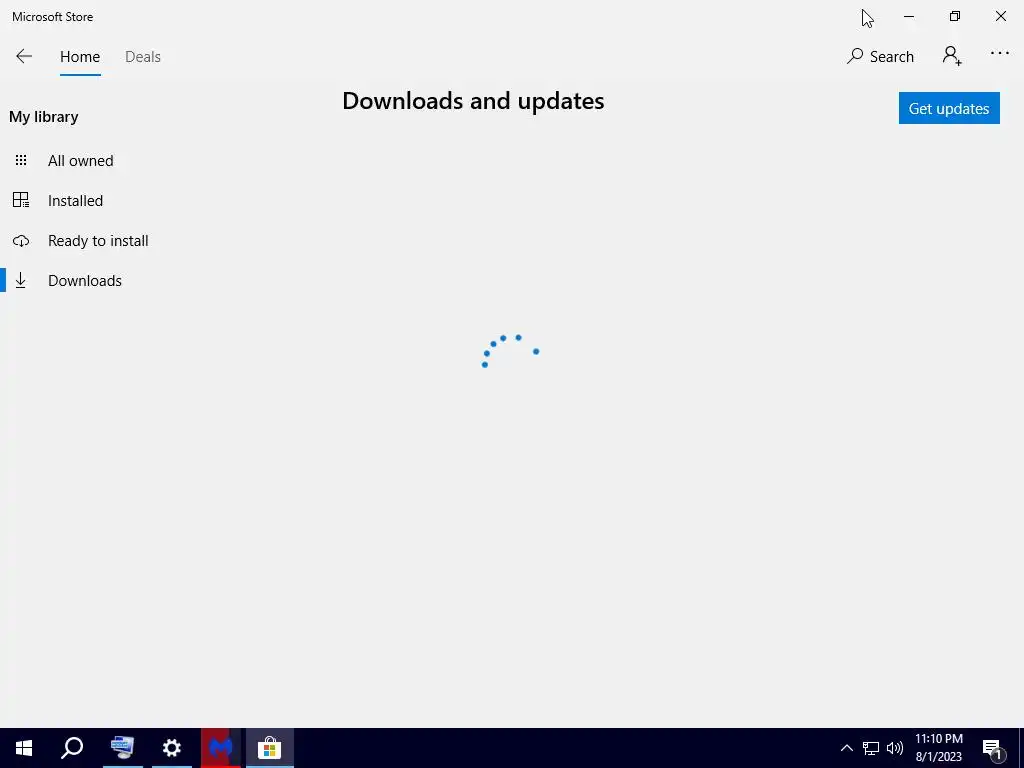Image resolution: width=1024 pixels, height=768 pixels.
Task: Click the Downloads and updates heading
Action: pyautogui.click(x=473, y=101)
